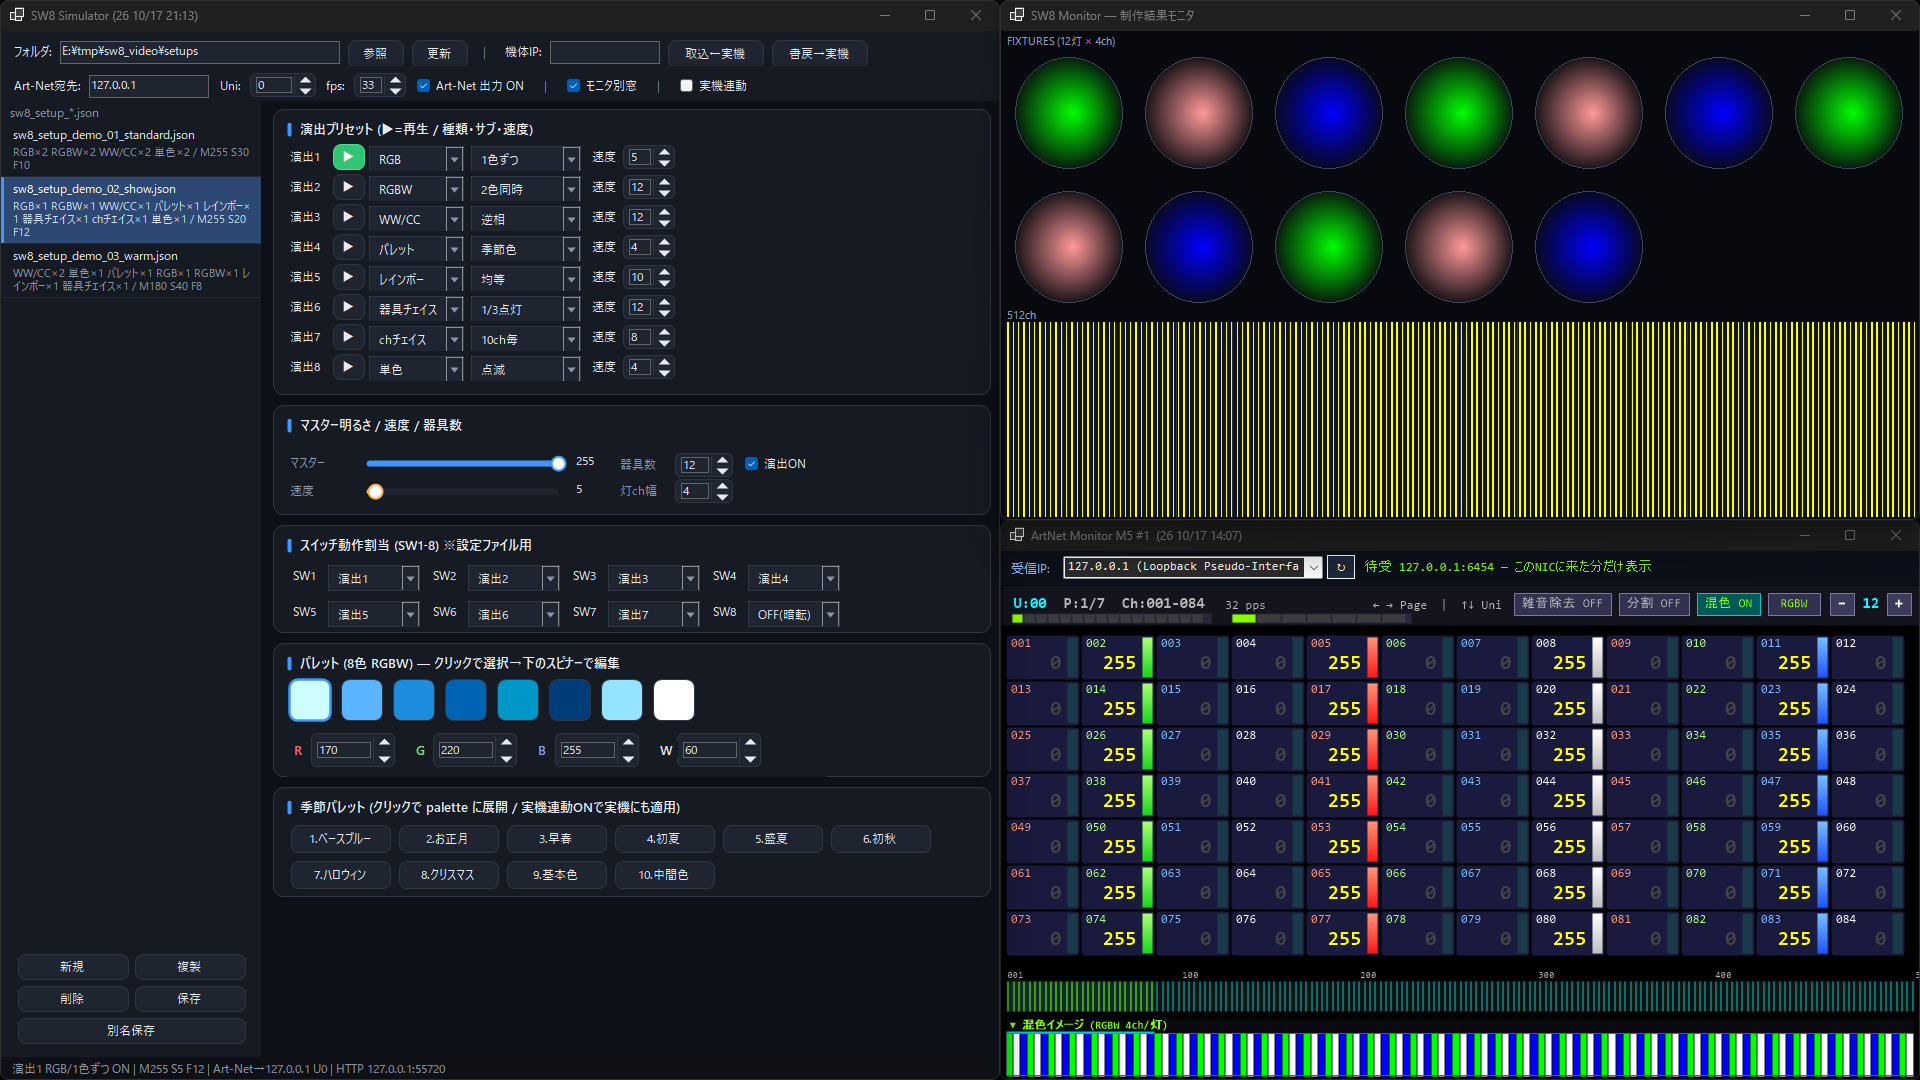Toggle 演出ON checkbox

tap(751, 464)
